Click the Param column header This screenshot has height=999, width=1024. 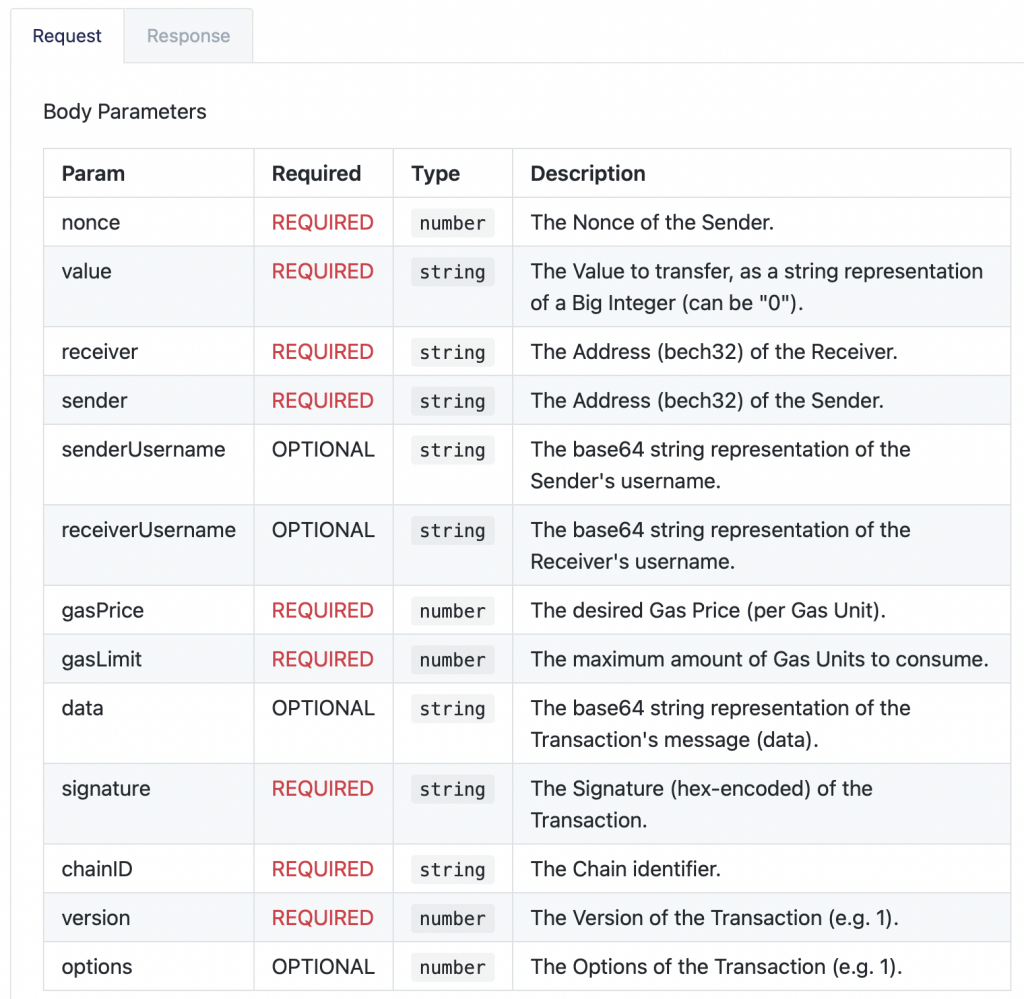coord(91,173)
